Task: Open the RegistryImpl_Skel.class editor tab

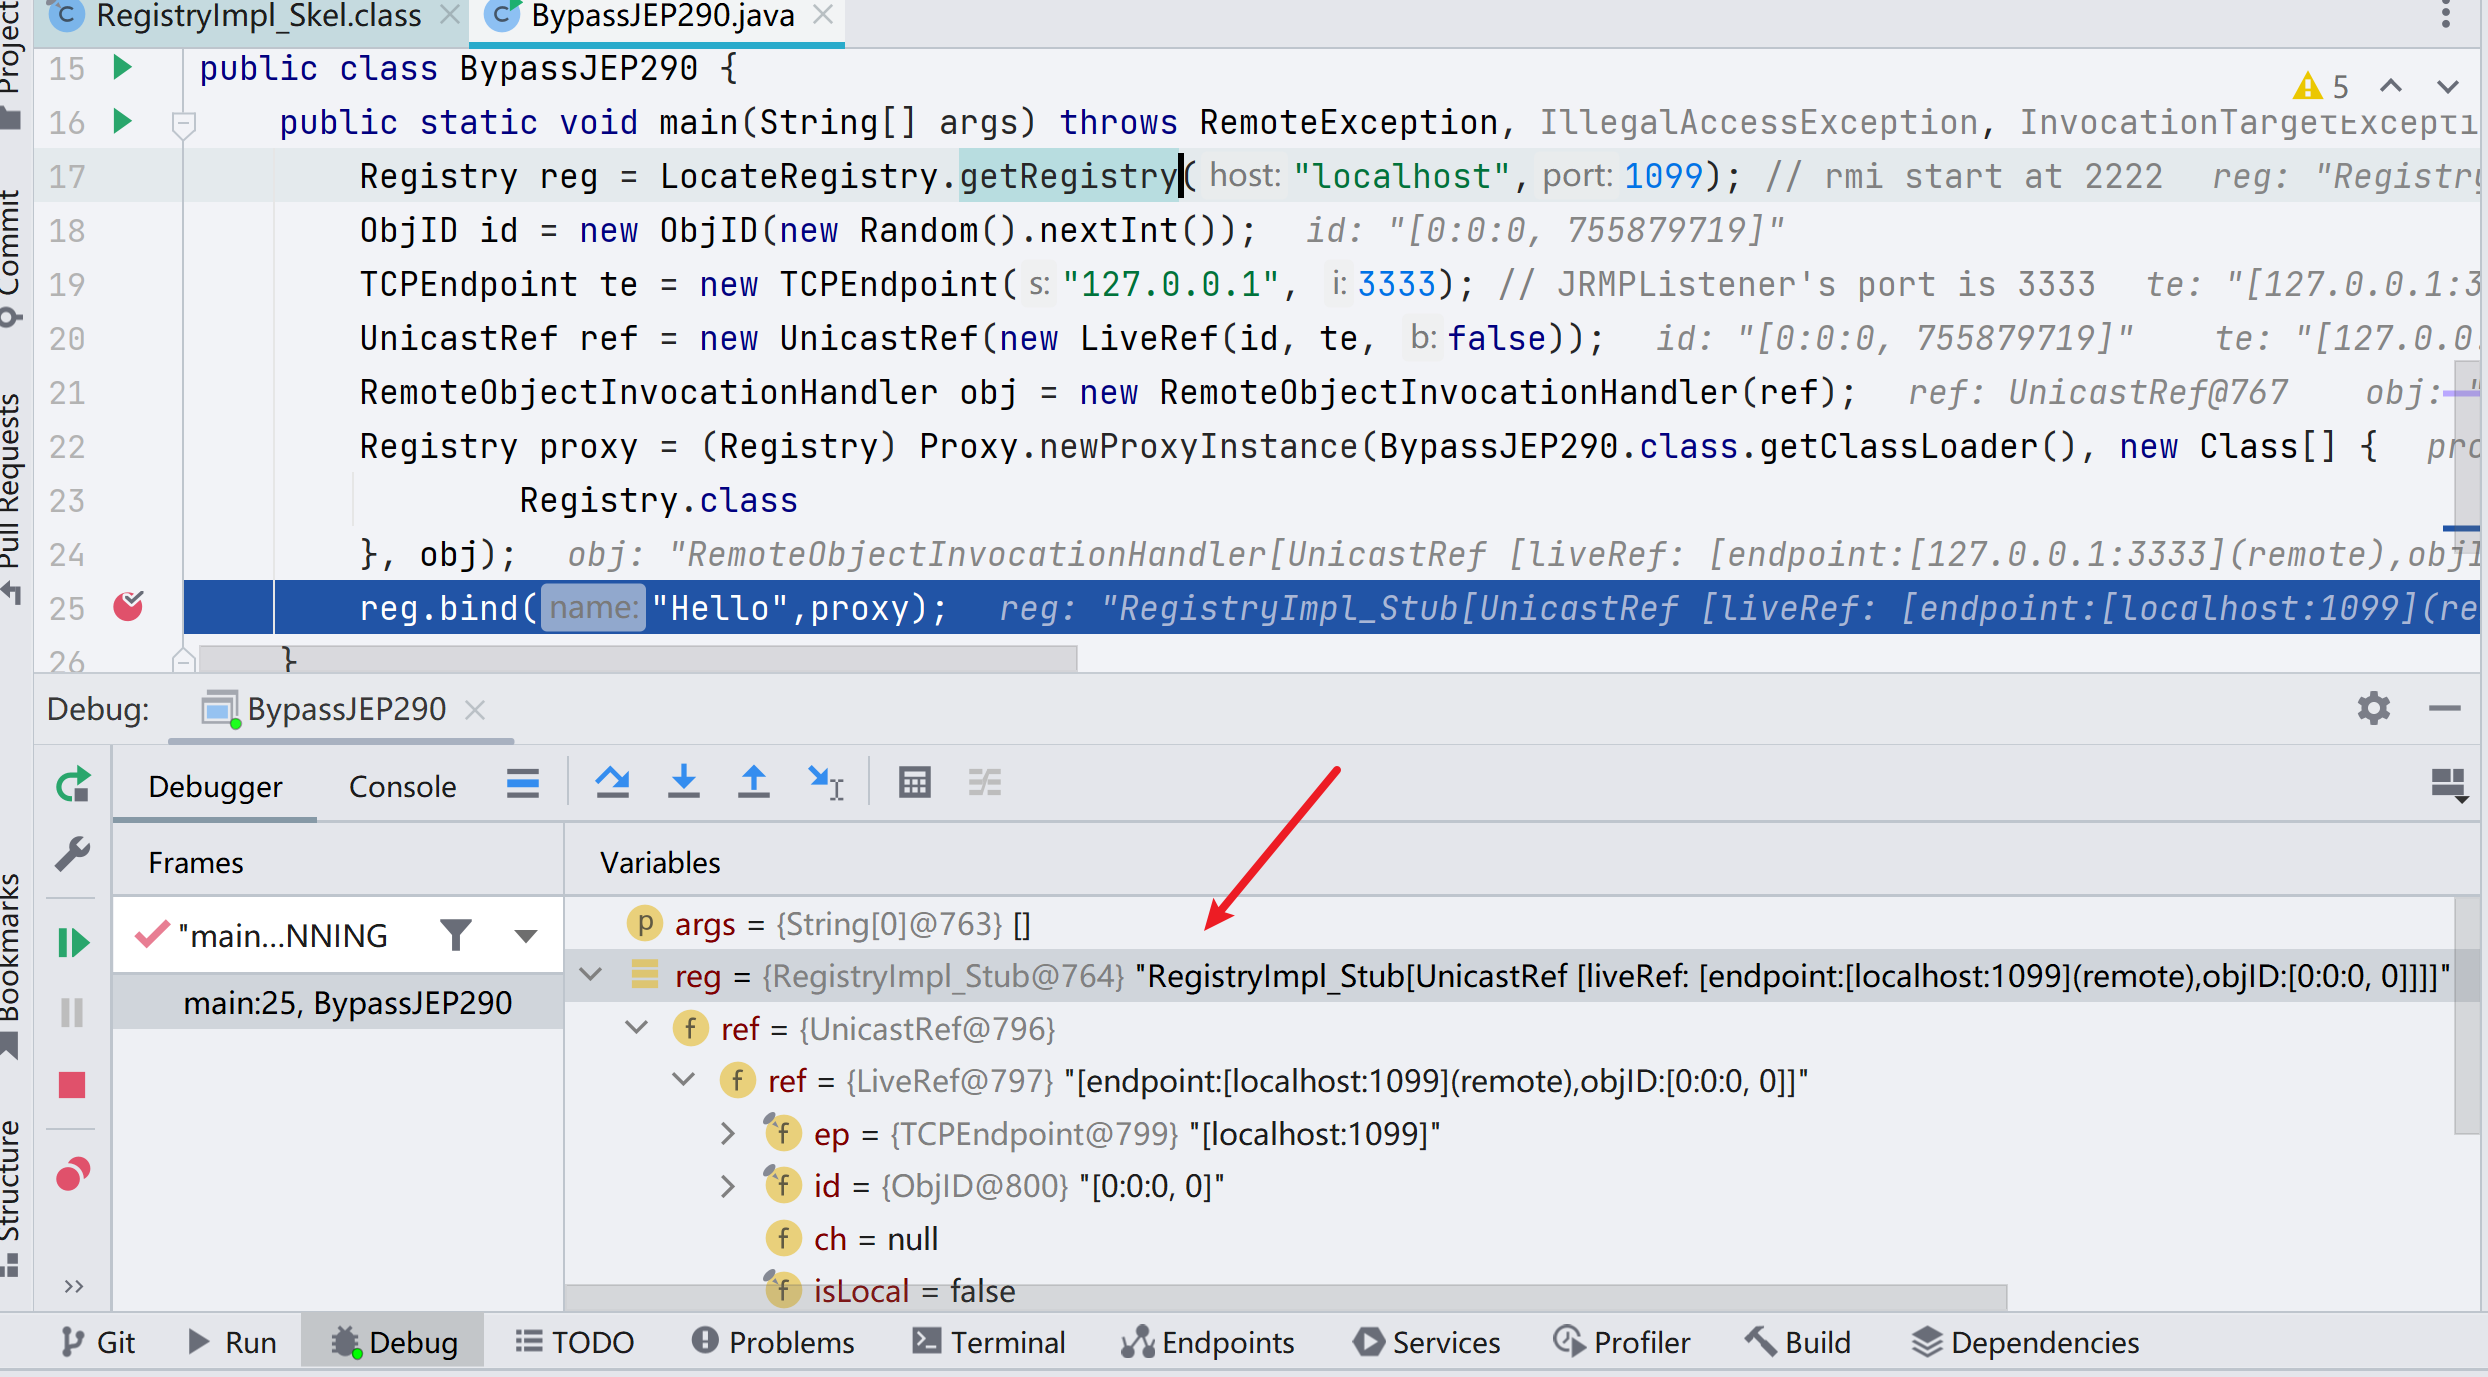Action: click(x=257, y=16)
